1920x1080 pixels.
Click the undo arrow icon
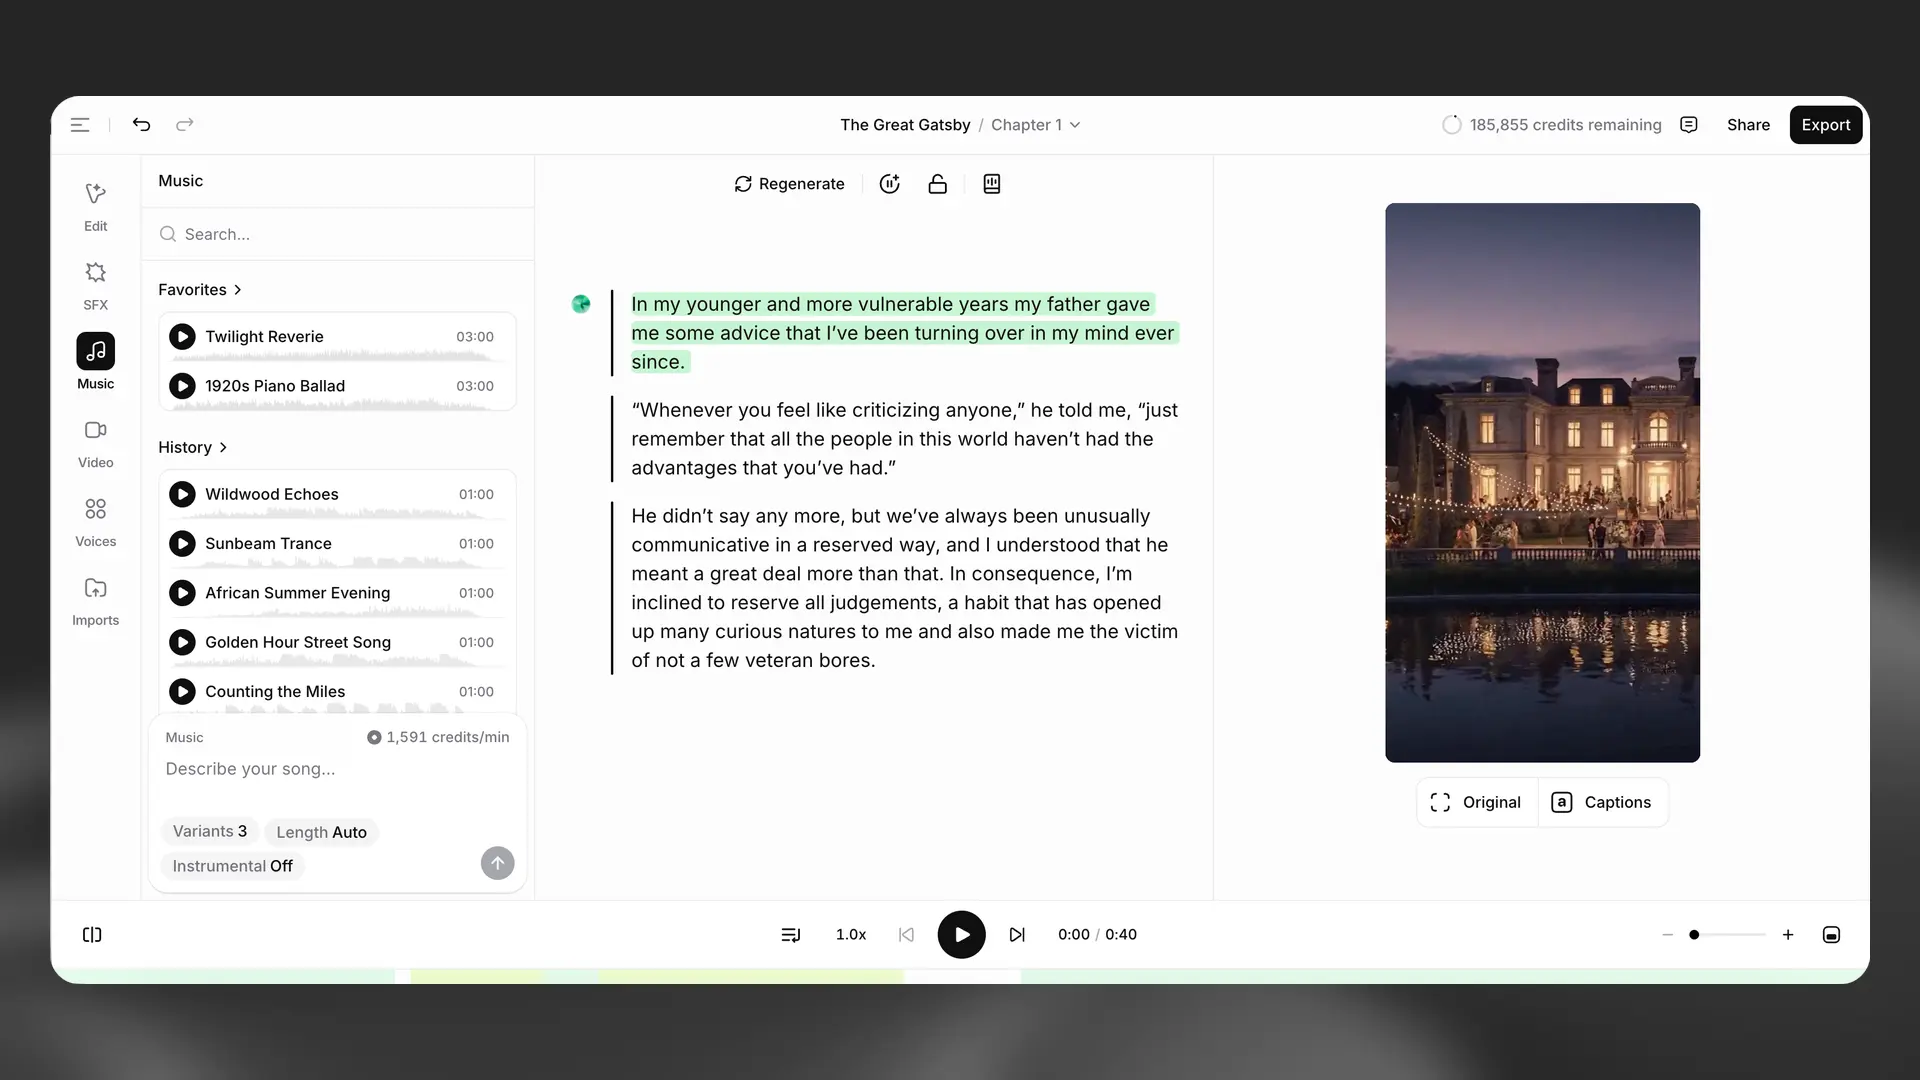[x=141, y=125]
